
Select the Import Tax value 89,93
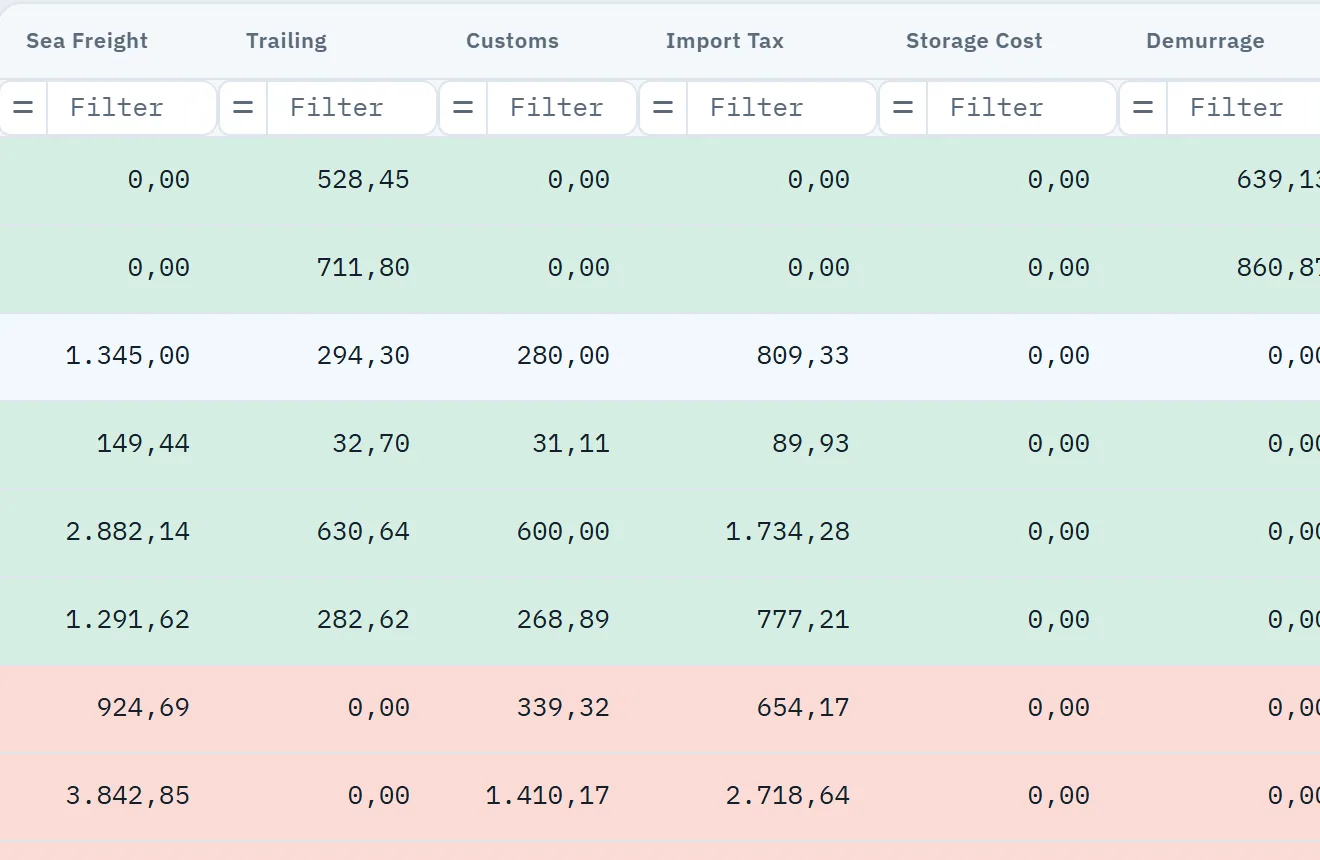tap(811, 444)
